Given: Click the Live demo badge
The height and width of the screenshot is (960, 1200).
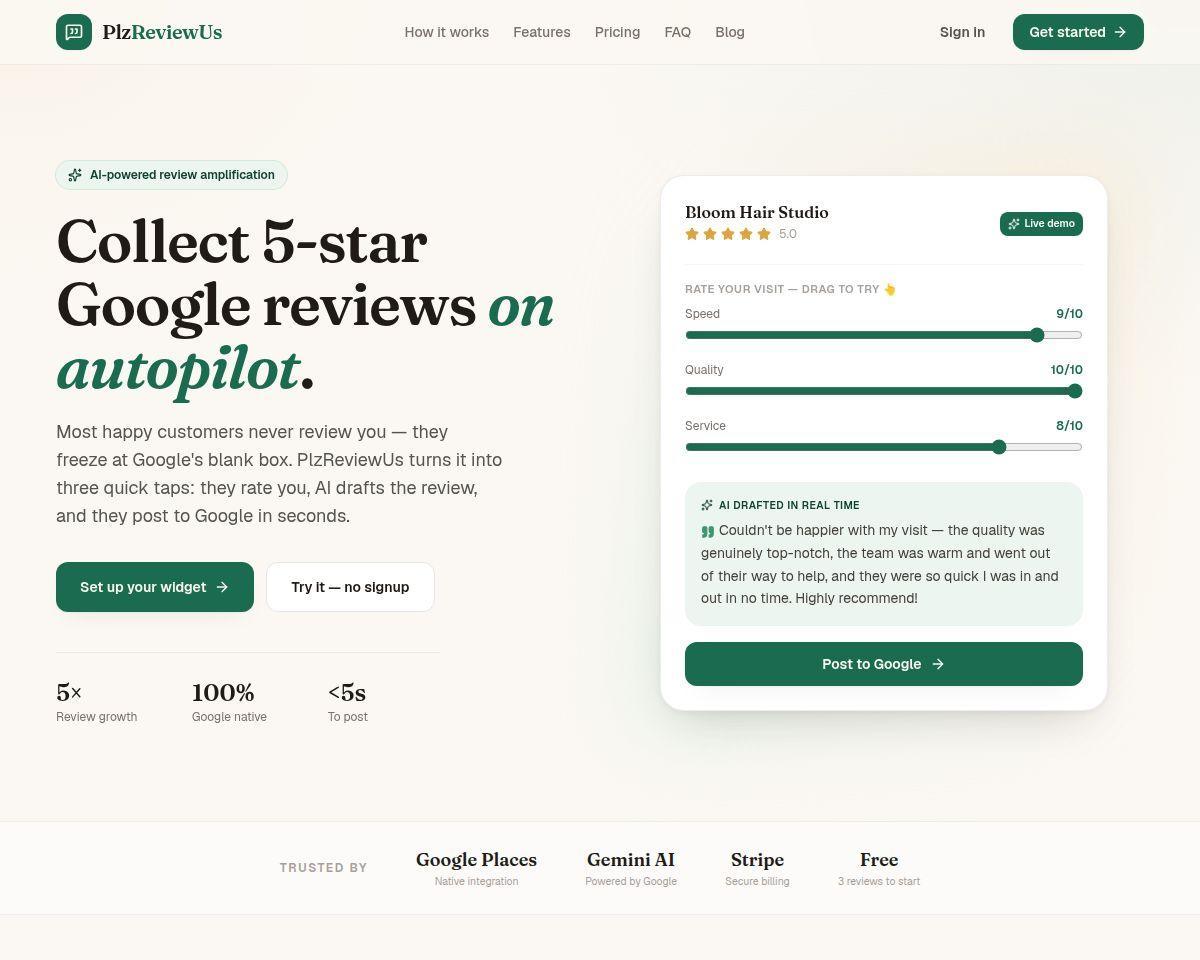Looking at the screenshot, I should [1041, 224].
